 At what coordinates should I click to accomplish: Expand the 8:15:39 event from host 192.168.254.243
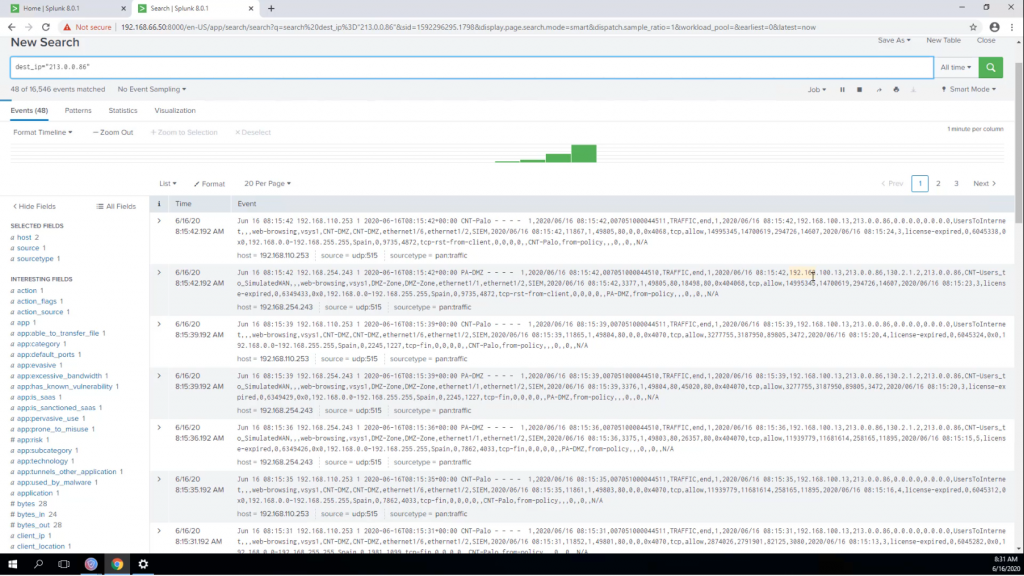[x=159, y=376]
